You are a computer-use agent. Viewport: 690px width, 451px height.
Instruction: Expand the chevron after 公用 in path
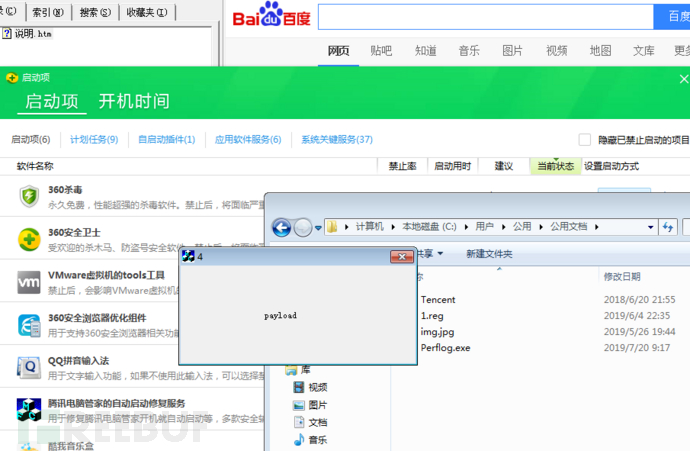point(541,227)
